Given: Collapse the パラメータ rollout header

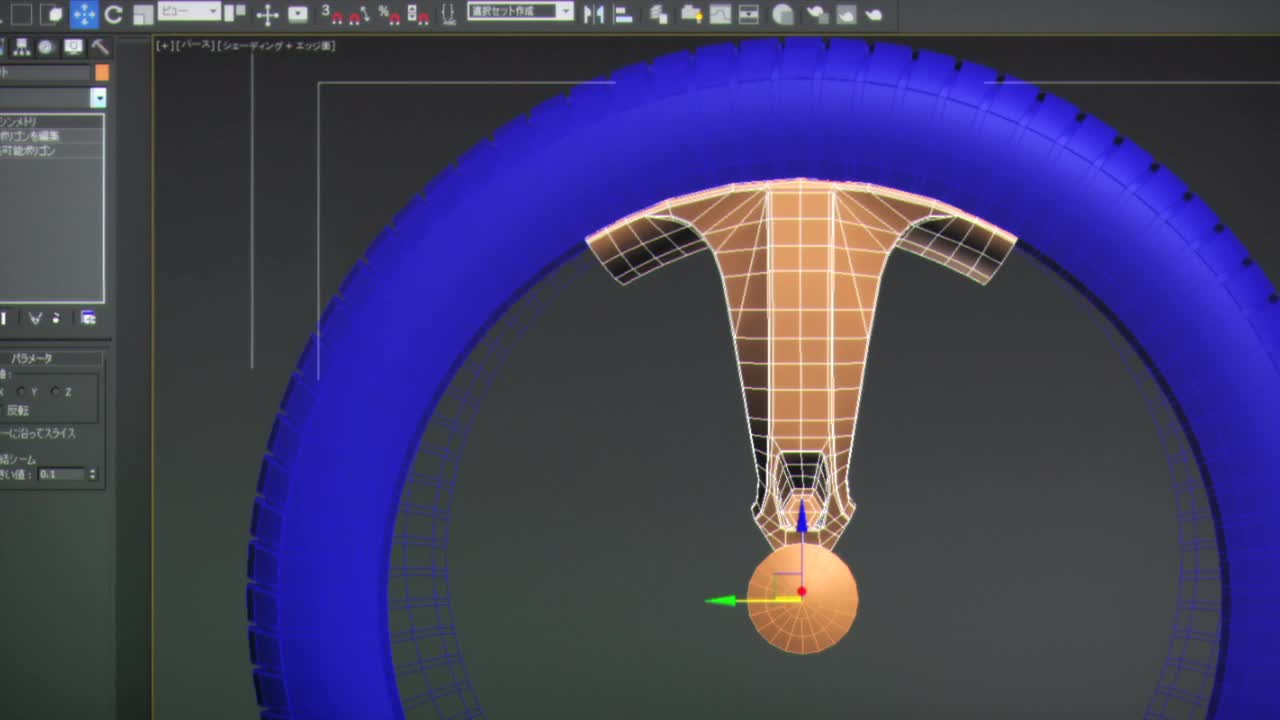Looking at the screenshot, I should pyautogui.click(x=32, y=358).
